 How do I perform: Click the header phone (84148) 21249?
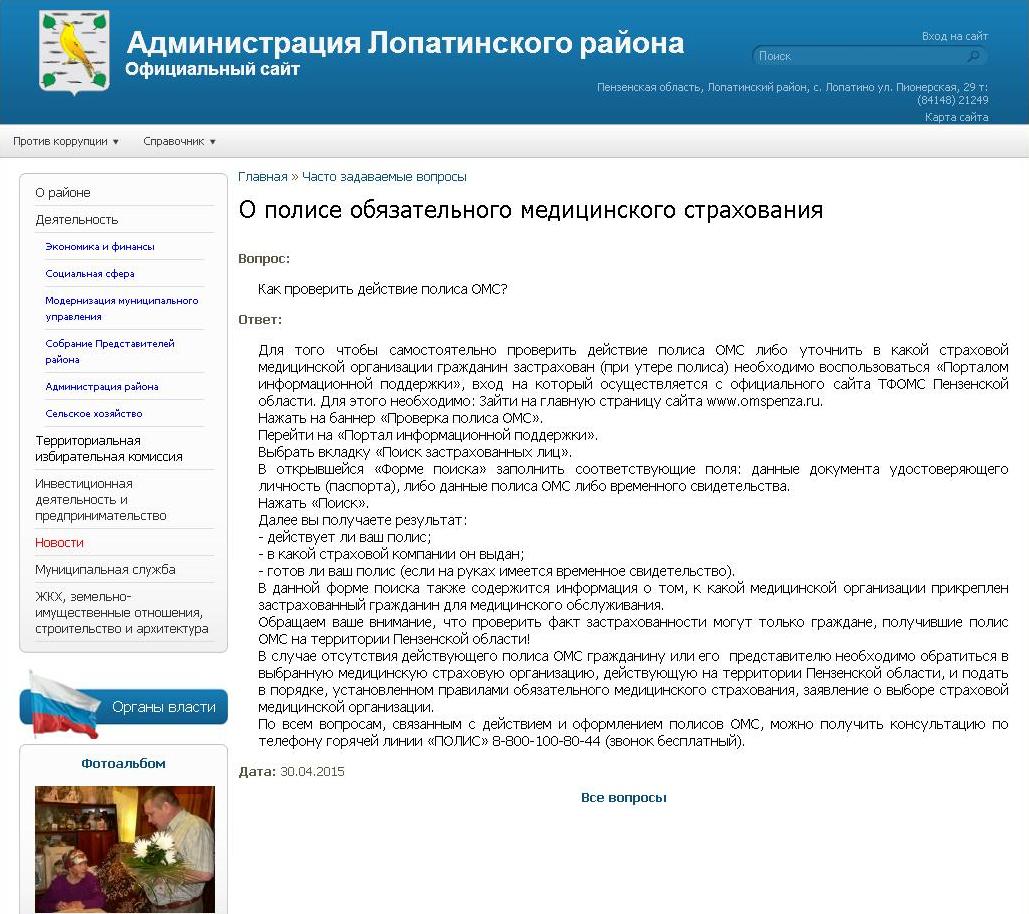(952, 100)
